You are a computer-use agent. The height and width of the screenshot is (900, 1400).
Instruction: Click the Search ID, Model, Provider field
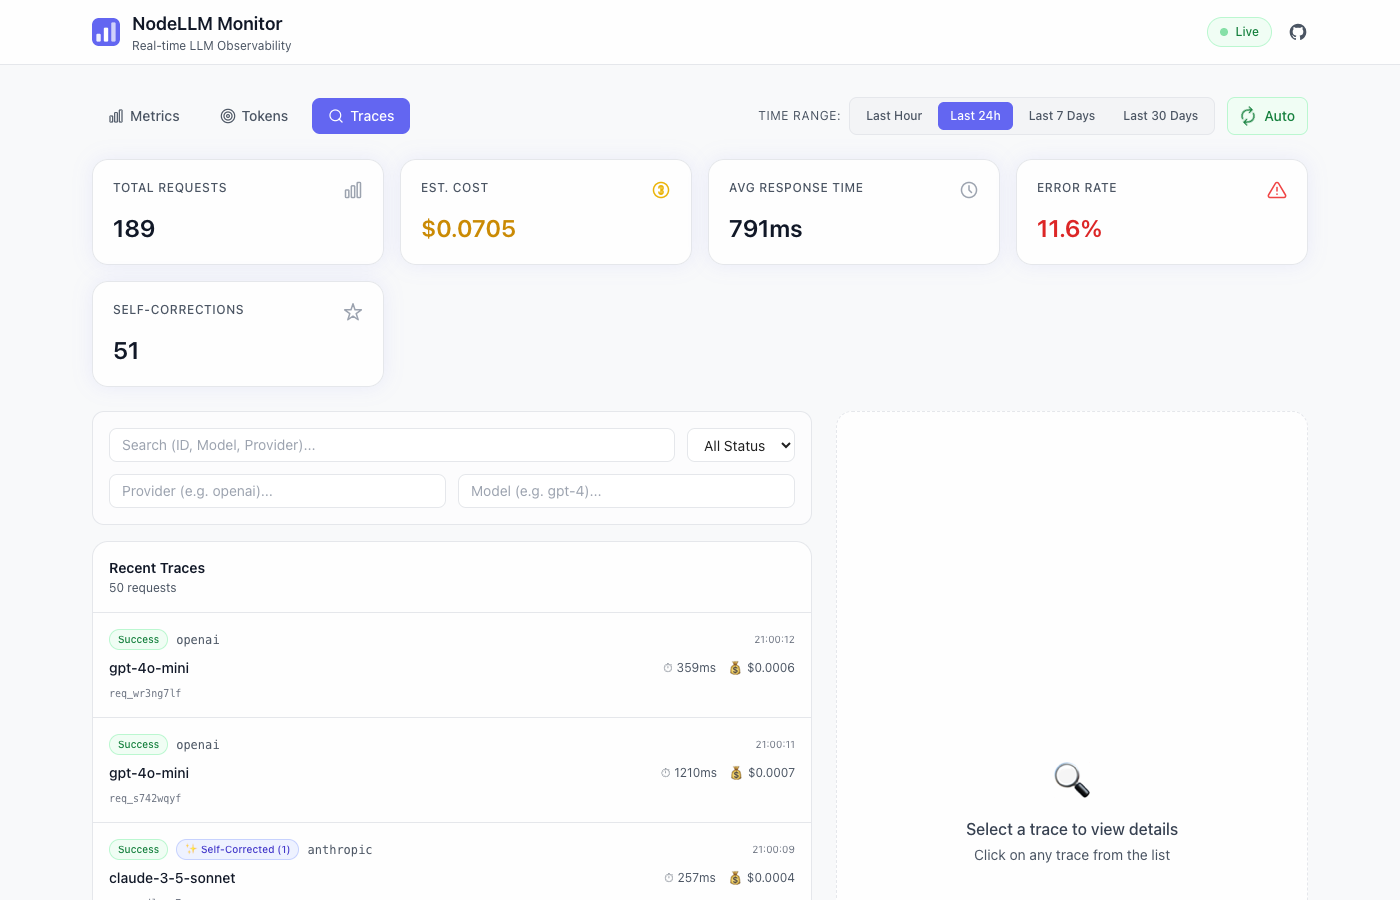click(x=392, y=446)
